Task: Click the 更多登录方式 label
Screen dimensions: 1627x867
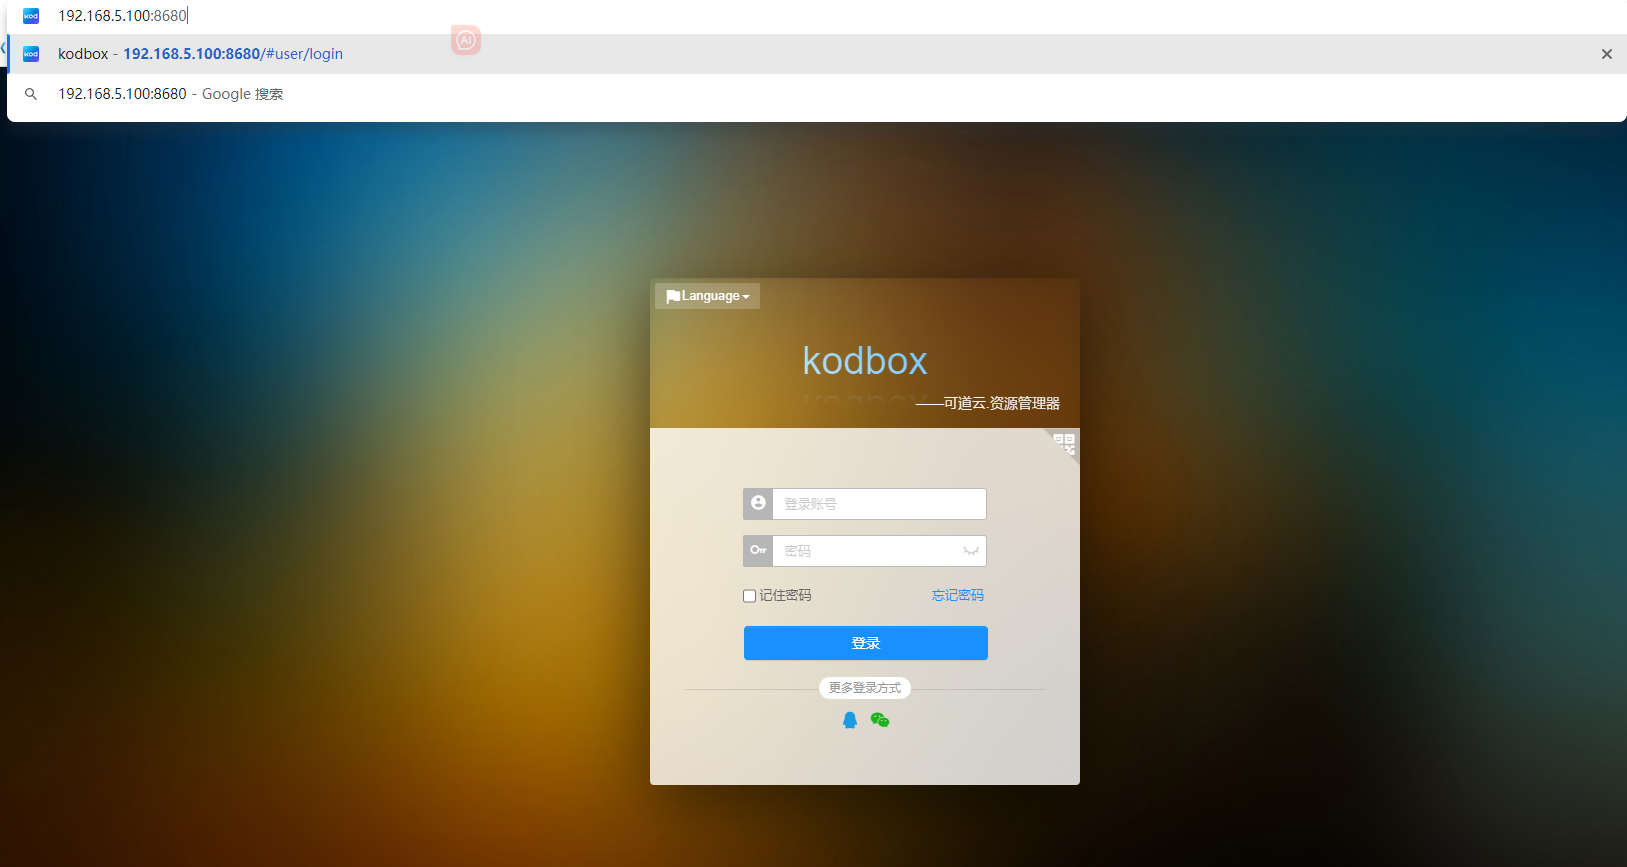Action: [x=865, y=688]
